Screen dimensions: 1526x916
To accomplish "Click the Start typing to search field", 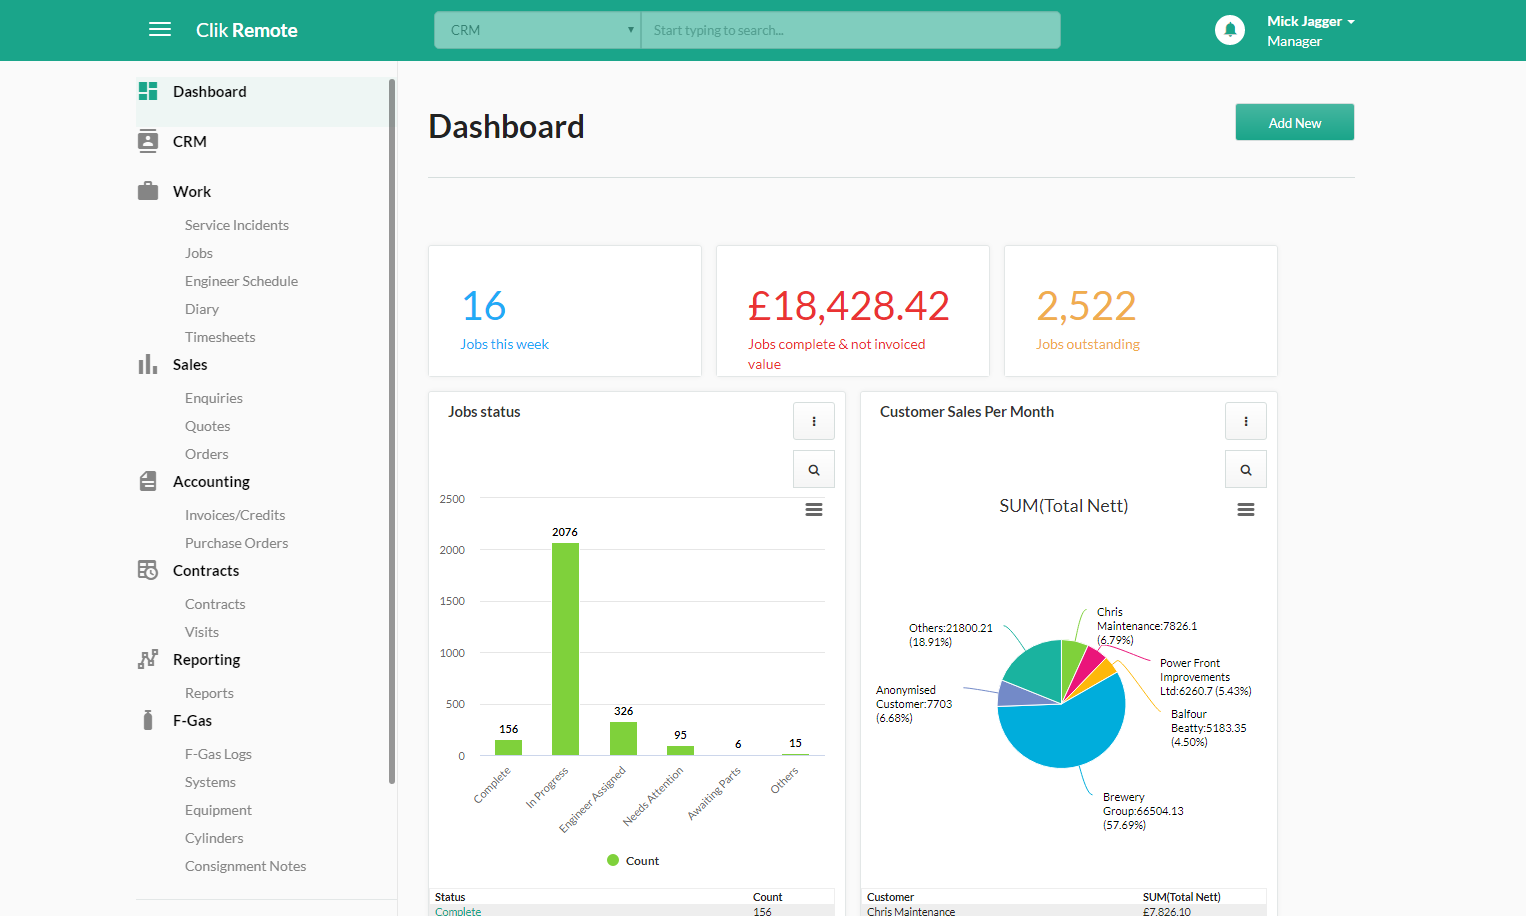I will coord(851,30).
